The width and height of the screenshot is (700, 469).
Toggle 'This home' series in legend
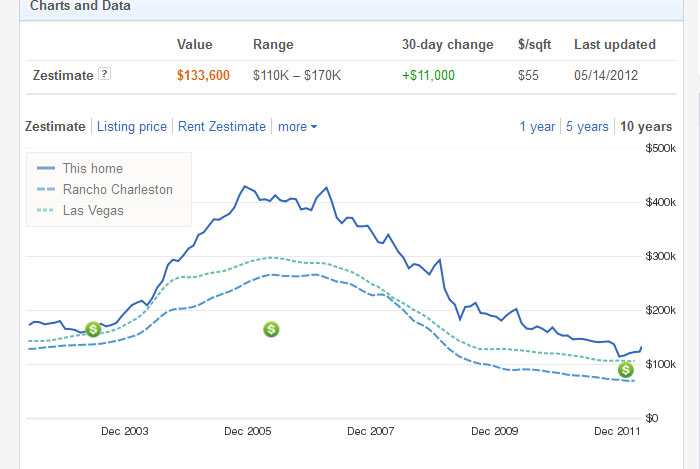[x=92, y=169]
